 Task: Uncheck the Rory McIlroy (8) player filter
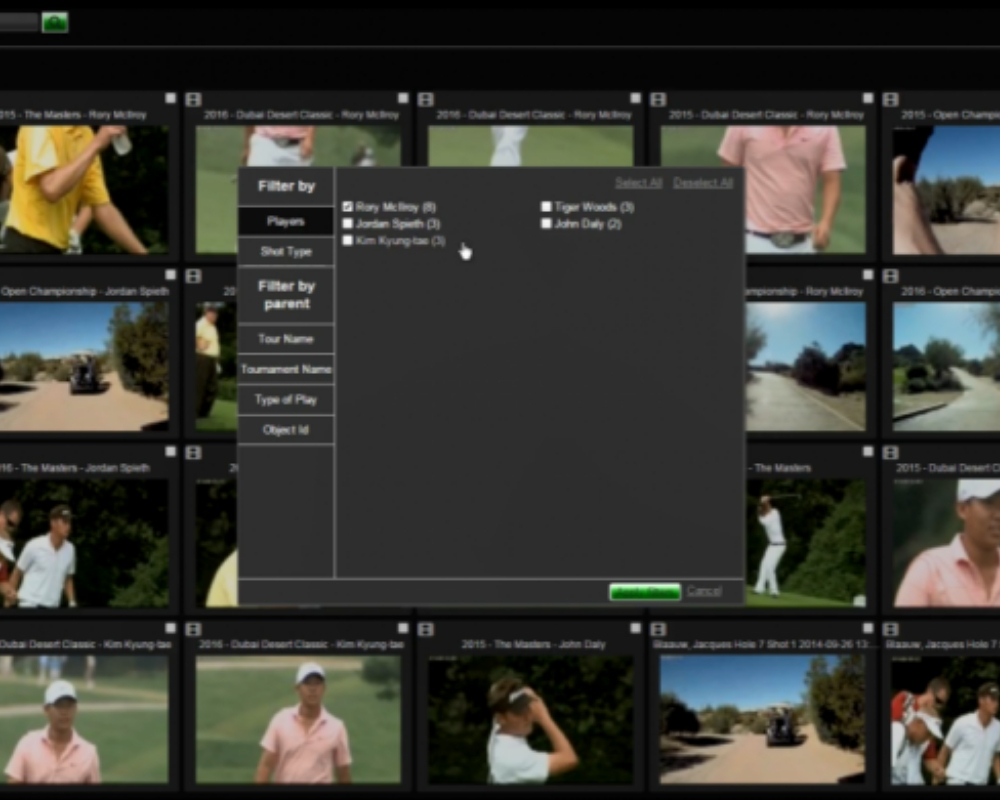348,207
